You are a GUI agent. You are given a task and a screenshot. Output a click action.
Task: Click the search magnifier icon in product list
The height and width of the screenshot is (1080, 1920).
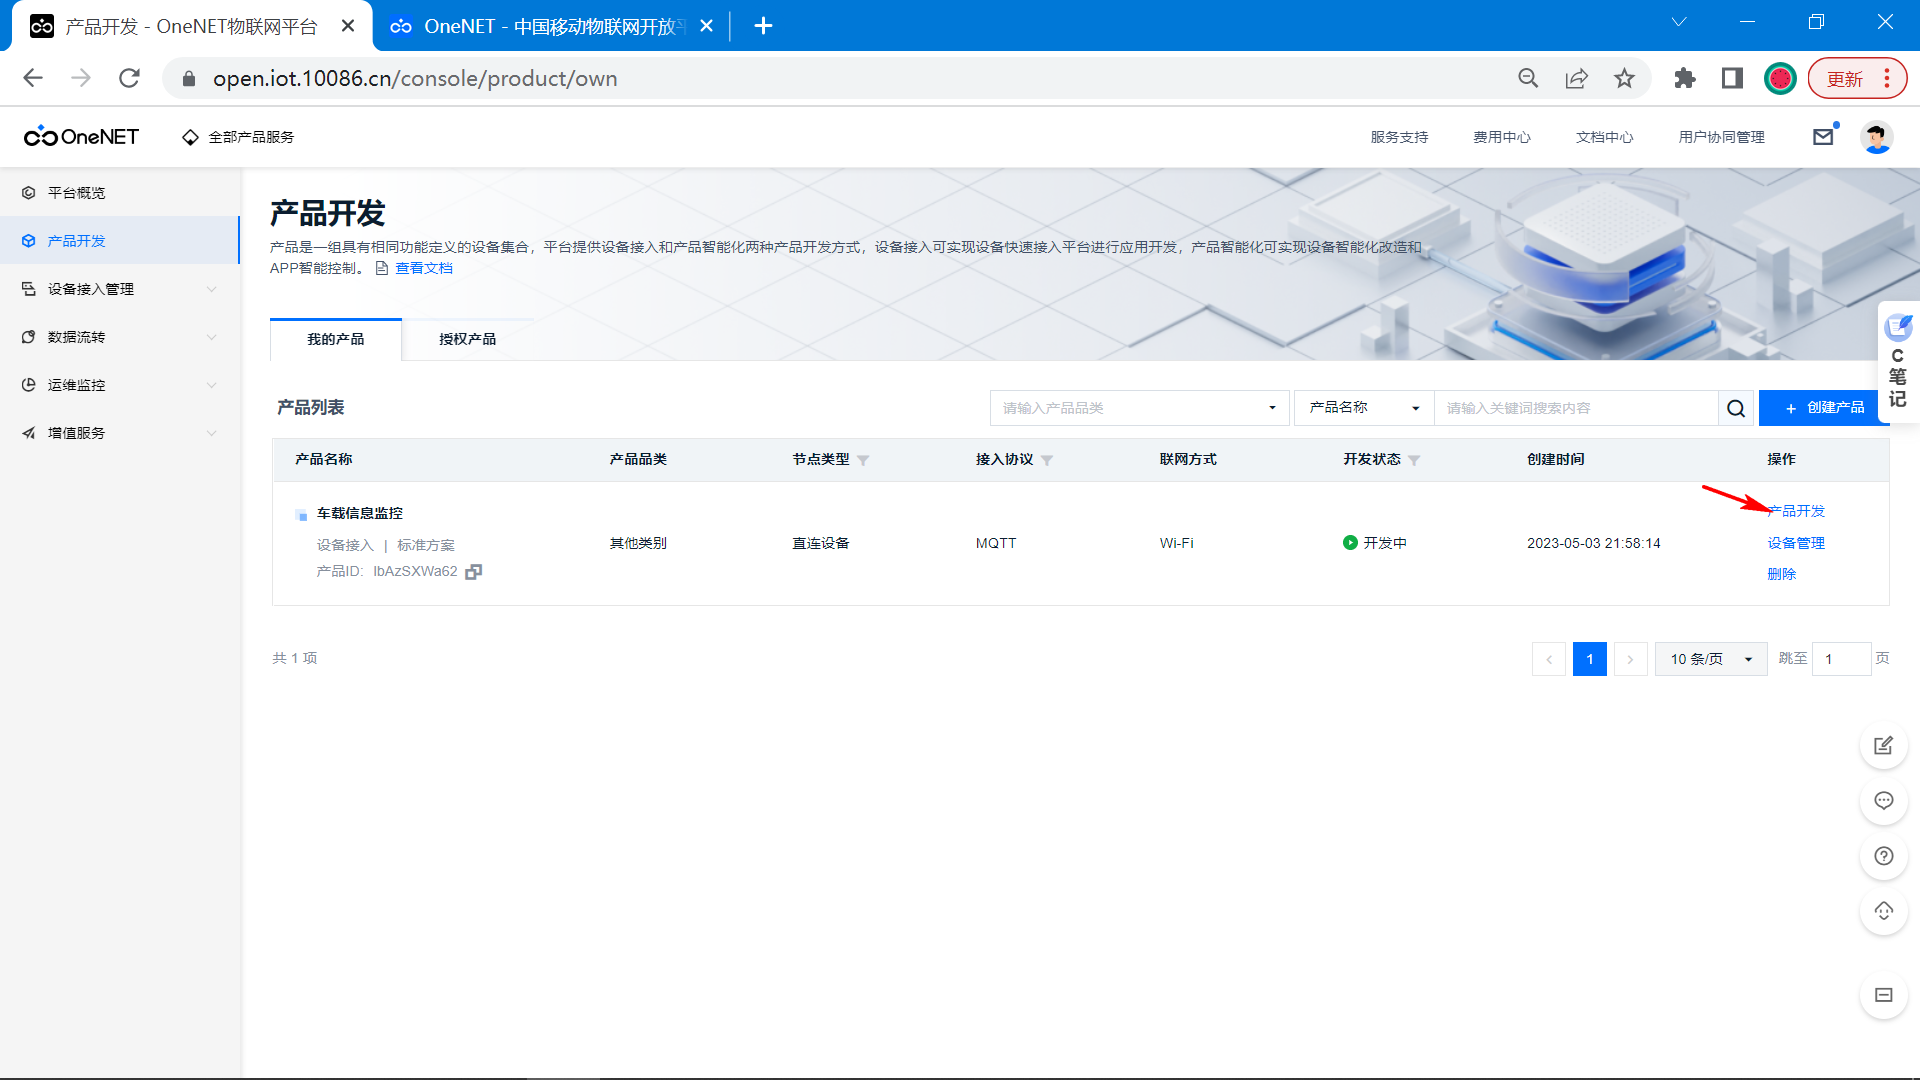pyautogui.click(x=1736, y=408)
